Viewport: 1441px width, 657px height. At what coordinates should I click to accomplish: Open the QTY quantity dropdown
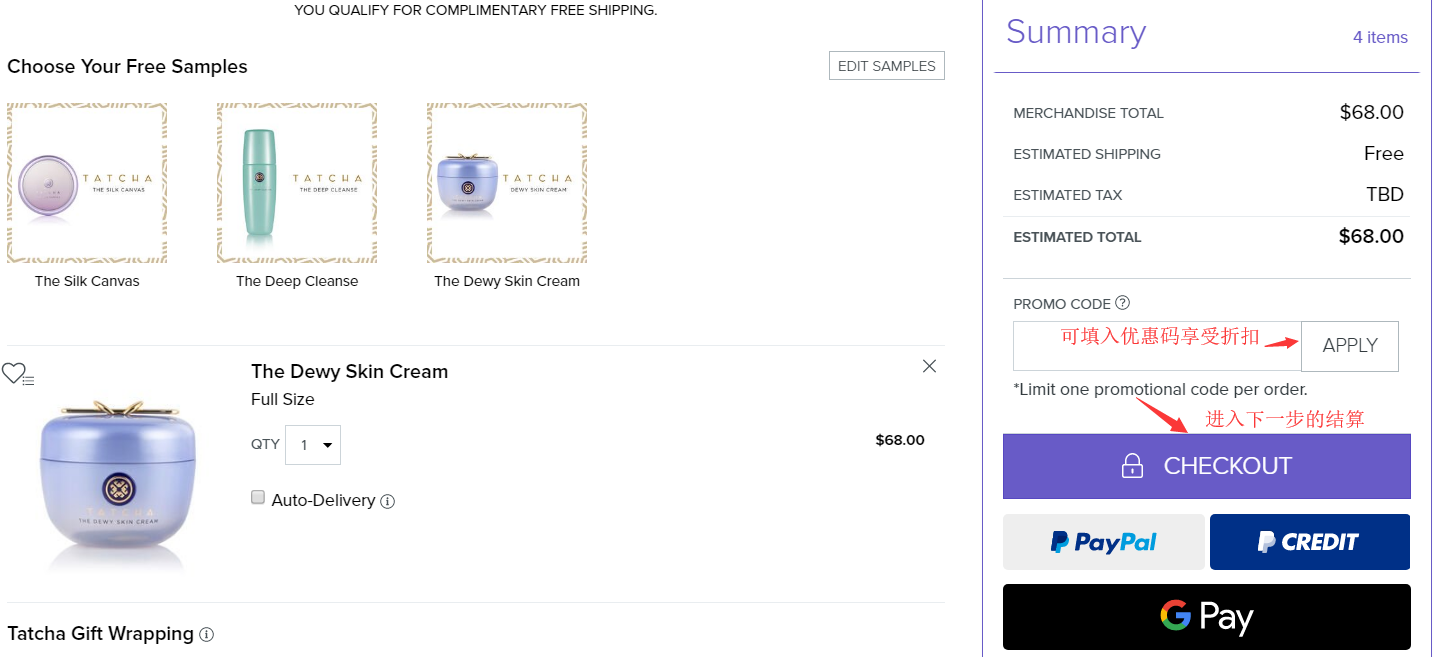(313, 445)
